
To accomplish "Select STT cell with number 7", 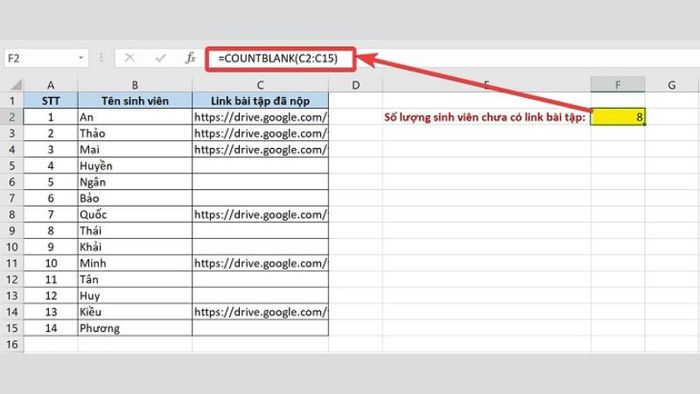I will (50, 214).
